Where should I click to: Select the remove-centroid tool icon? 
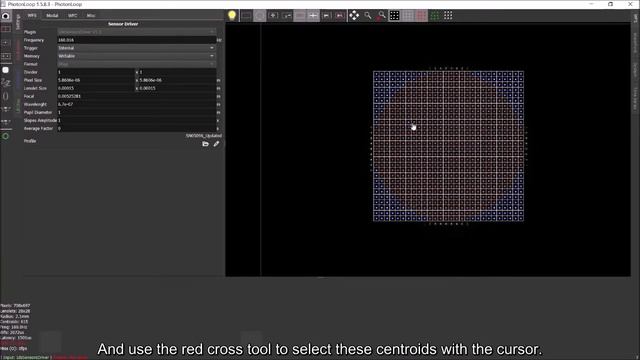(x=287, y=16)
